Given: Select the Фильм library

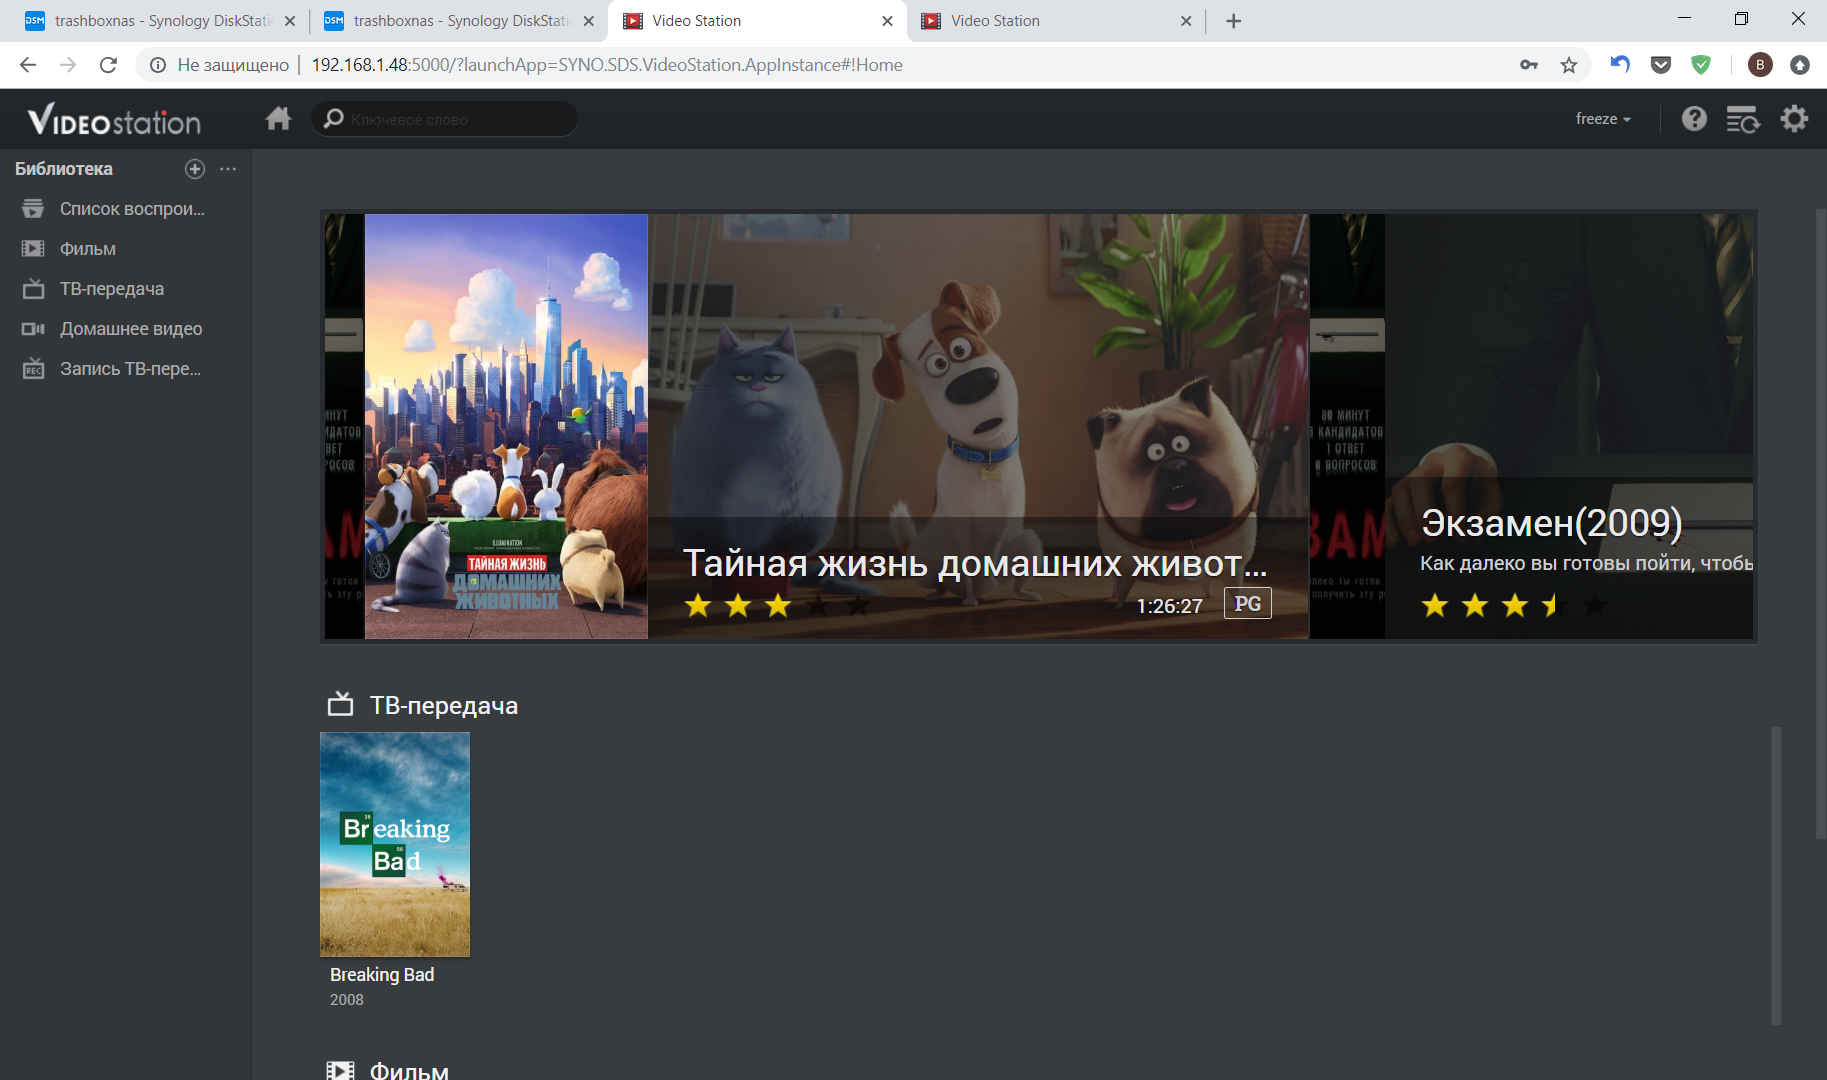Looking at the screenshot, I should click(126, 249).
